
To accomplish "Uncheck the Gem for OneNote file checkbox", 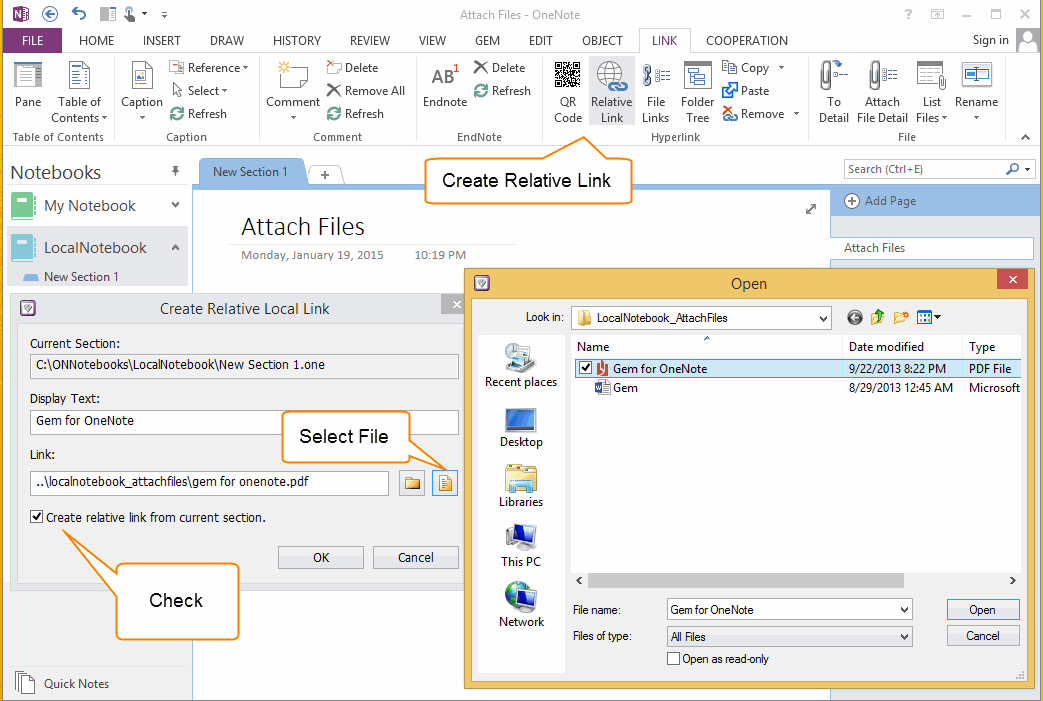I will pyautogui.click(x=585, y=368).
